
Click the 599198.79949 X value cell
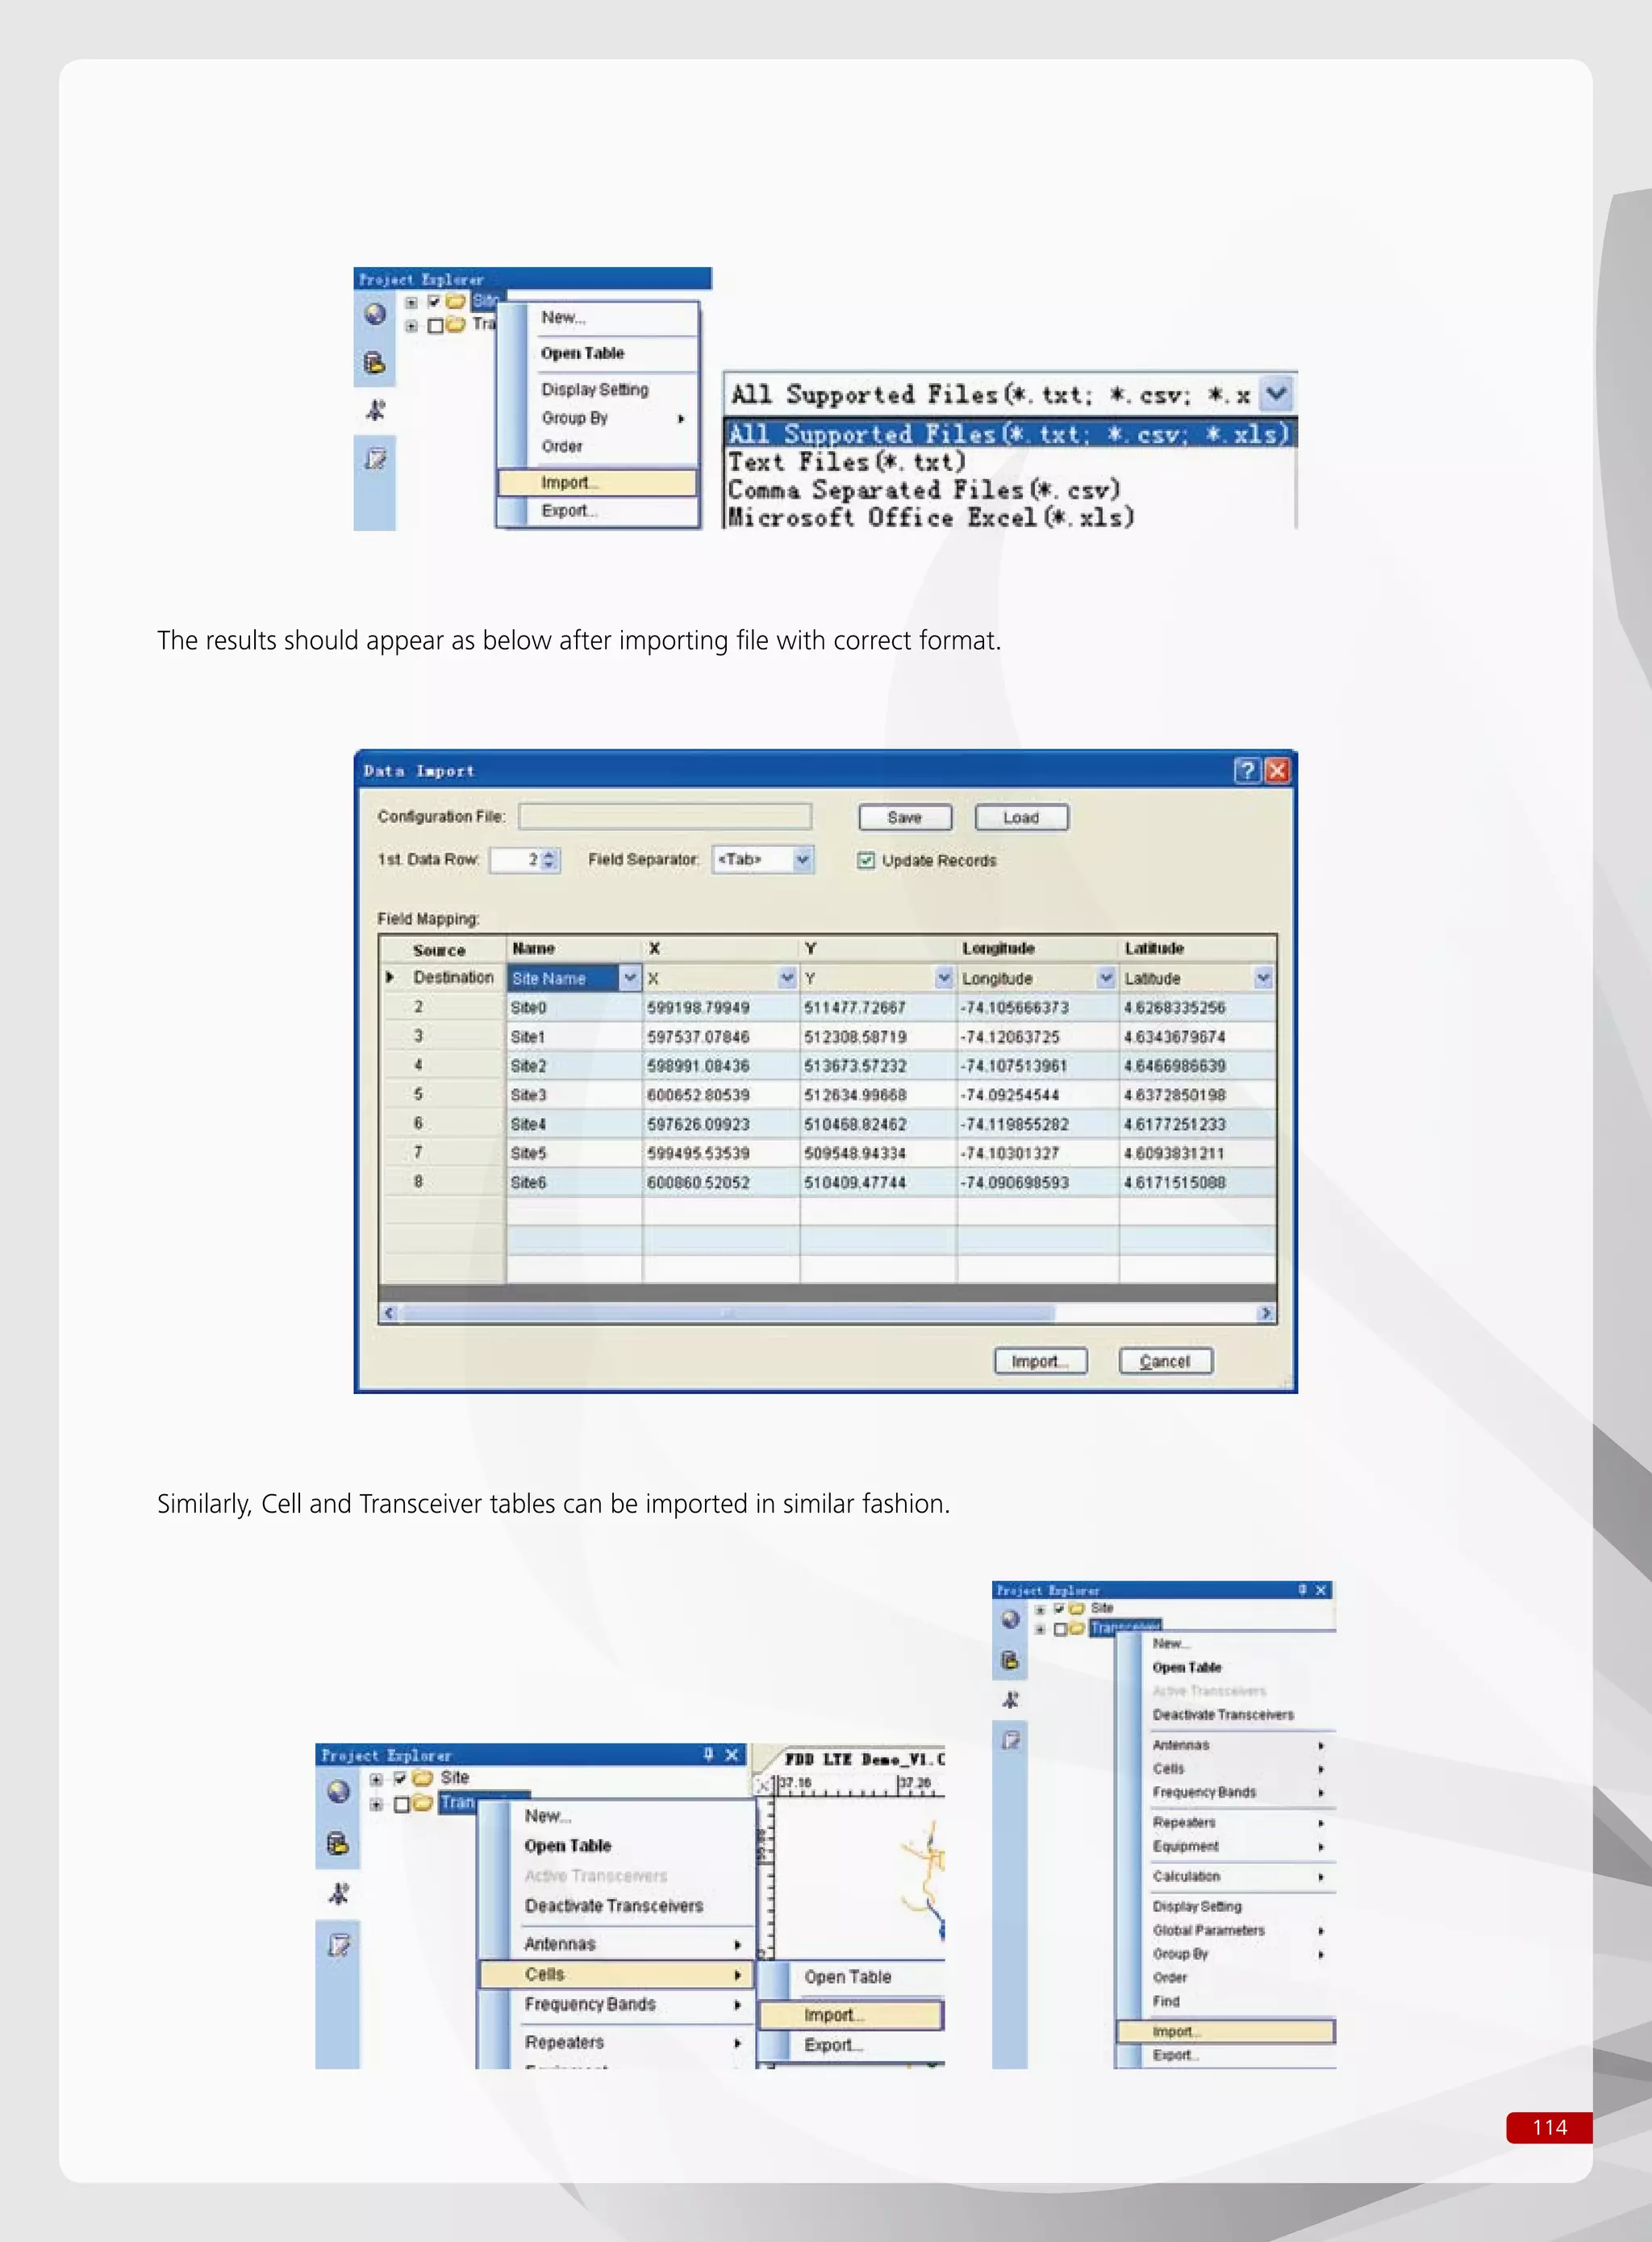click(720, 1007)
